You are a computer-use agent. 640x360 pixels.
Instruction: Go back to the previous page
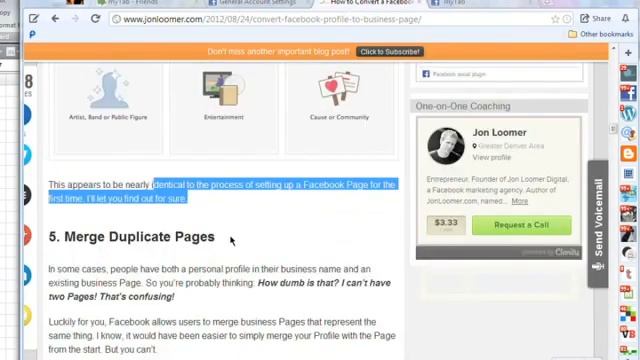click(55, 19)
